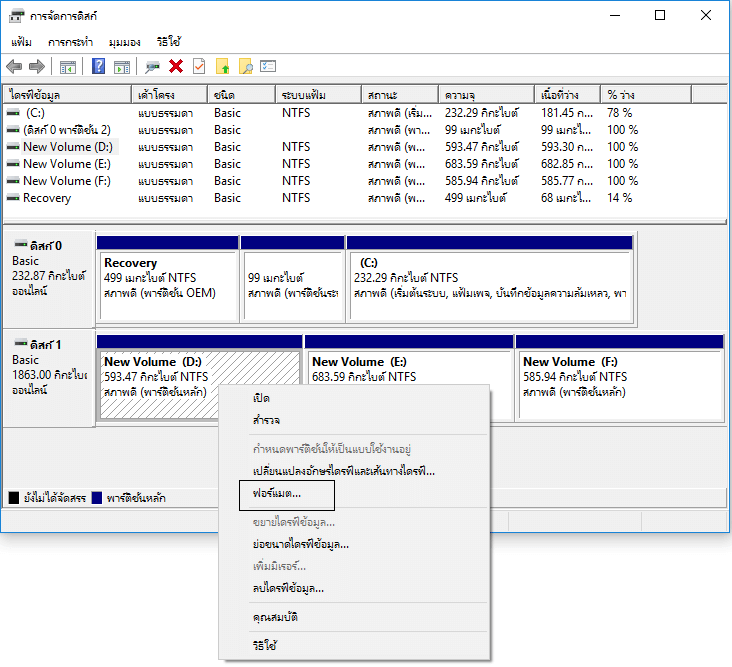The height and width of the screenshot is (667, 732).
Task: Click the red X delete icon
Action: 176,67
